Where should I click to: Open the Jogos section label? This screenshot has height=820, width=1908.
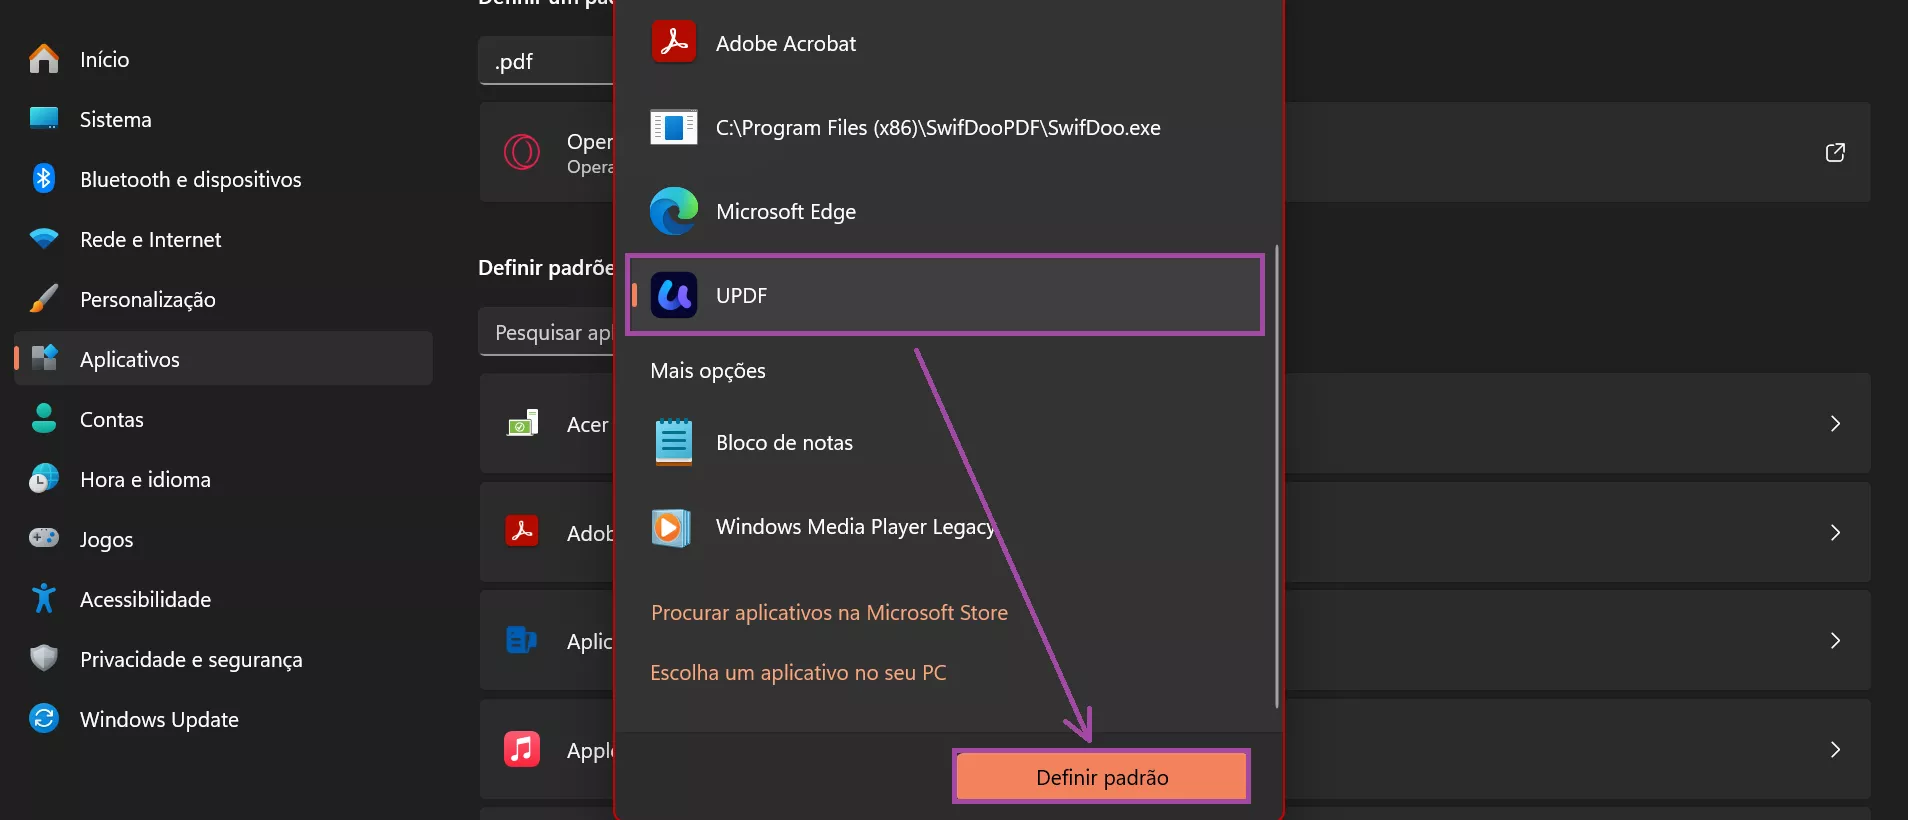coord(106,540)
